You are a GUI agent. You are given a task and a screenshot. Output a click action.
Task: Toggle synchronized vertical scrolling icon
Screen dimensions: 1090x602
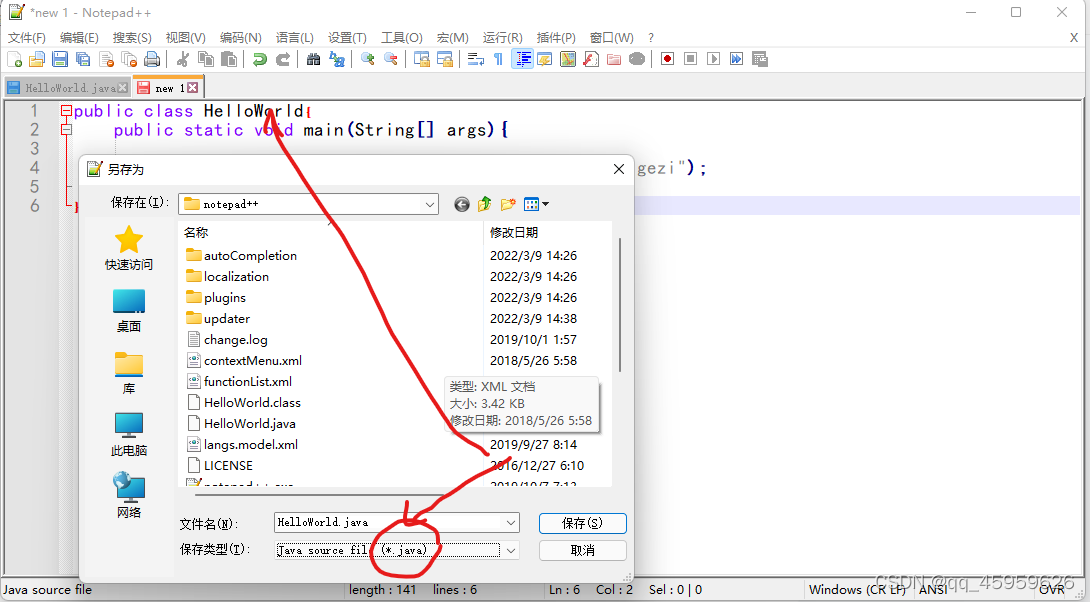pos(422,59)
